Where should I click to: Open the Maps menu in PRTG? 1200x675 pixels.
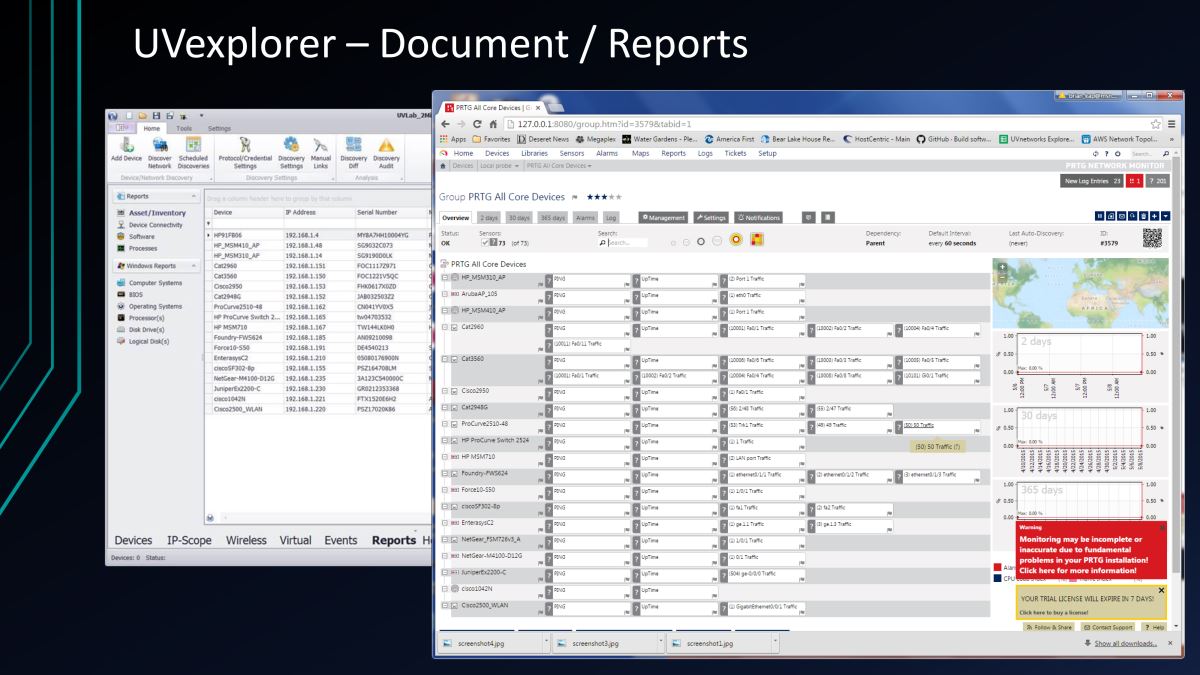pos(640,153)
